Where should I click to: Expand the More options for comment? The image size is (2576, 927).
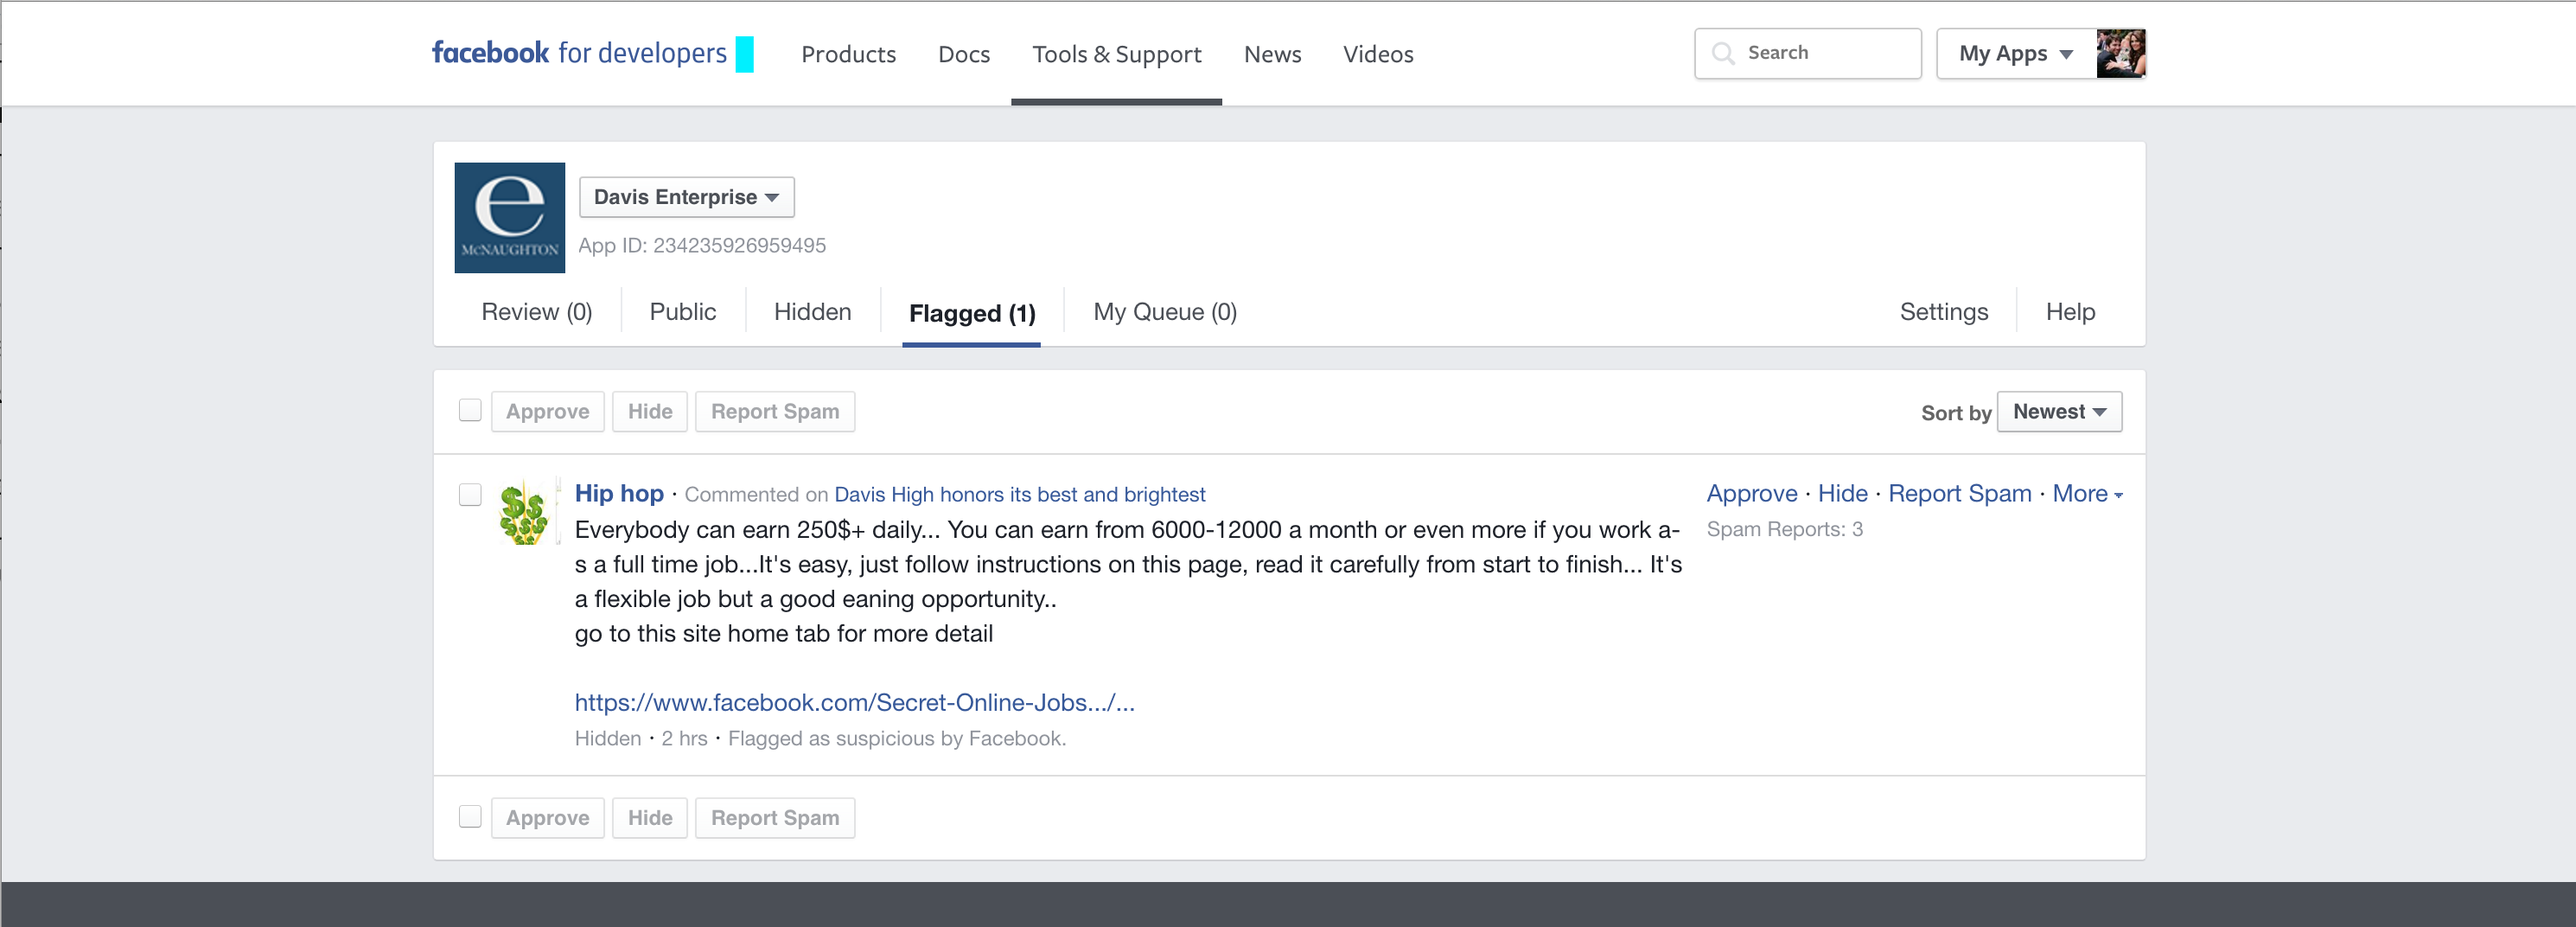[x=2086, y=494]
